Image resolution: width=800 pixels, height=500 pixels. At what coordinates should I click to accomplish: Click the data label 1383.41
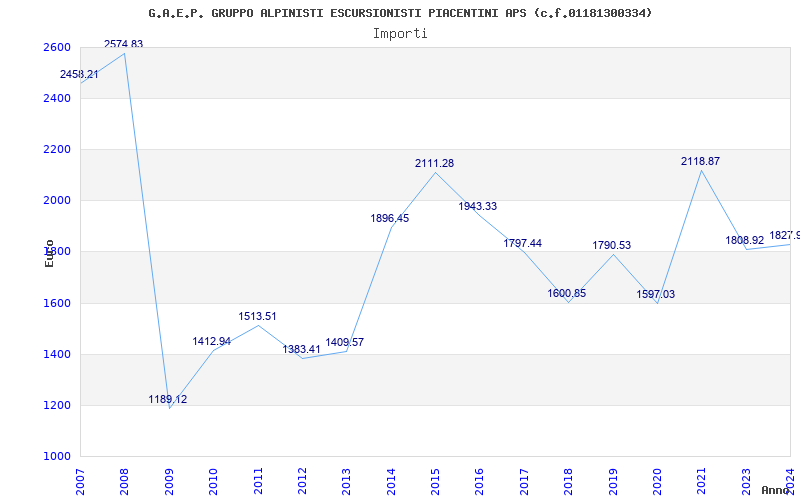click(x=302, y=349)
